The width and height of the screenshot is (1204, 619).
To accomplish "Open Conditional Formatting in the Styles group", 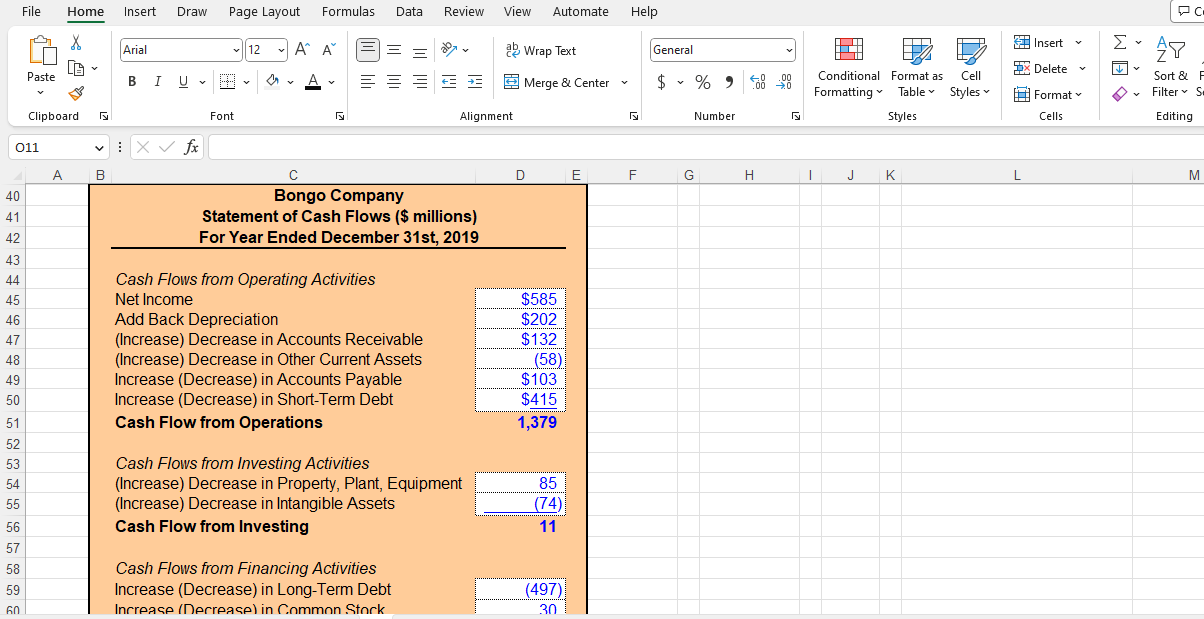I will [848, 68].
